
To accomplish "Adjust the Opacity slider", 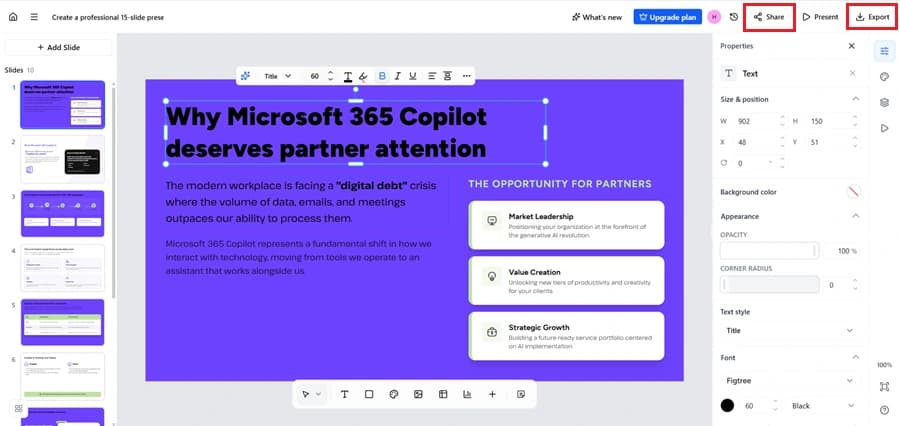I will point(769,251).
